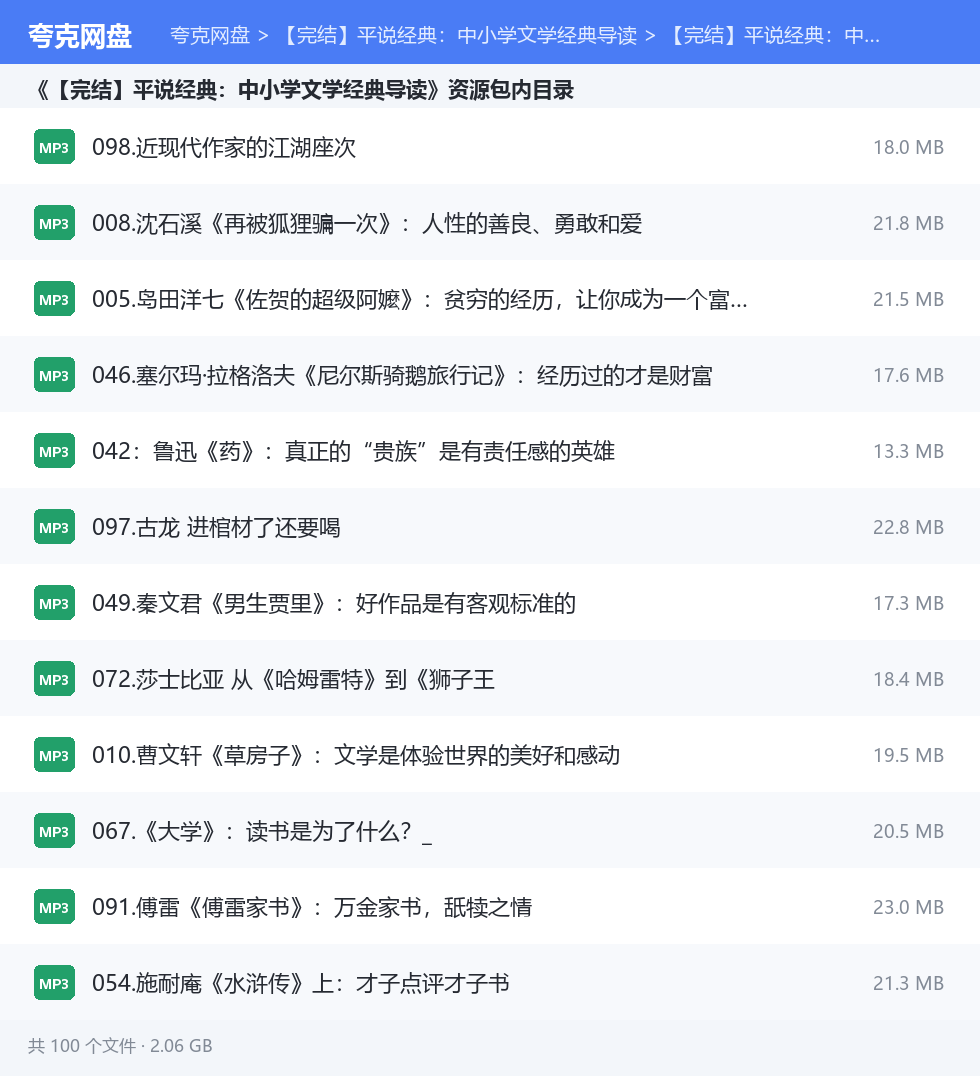Click the 21.3 MB file size
The image size is (980, 1076).
click(x=908, y=983)
